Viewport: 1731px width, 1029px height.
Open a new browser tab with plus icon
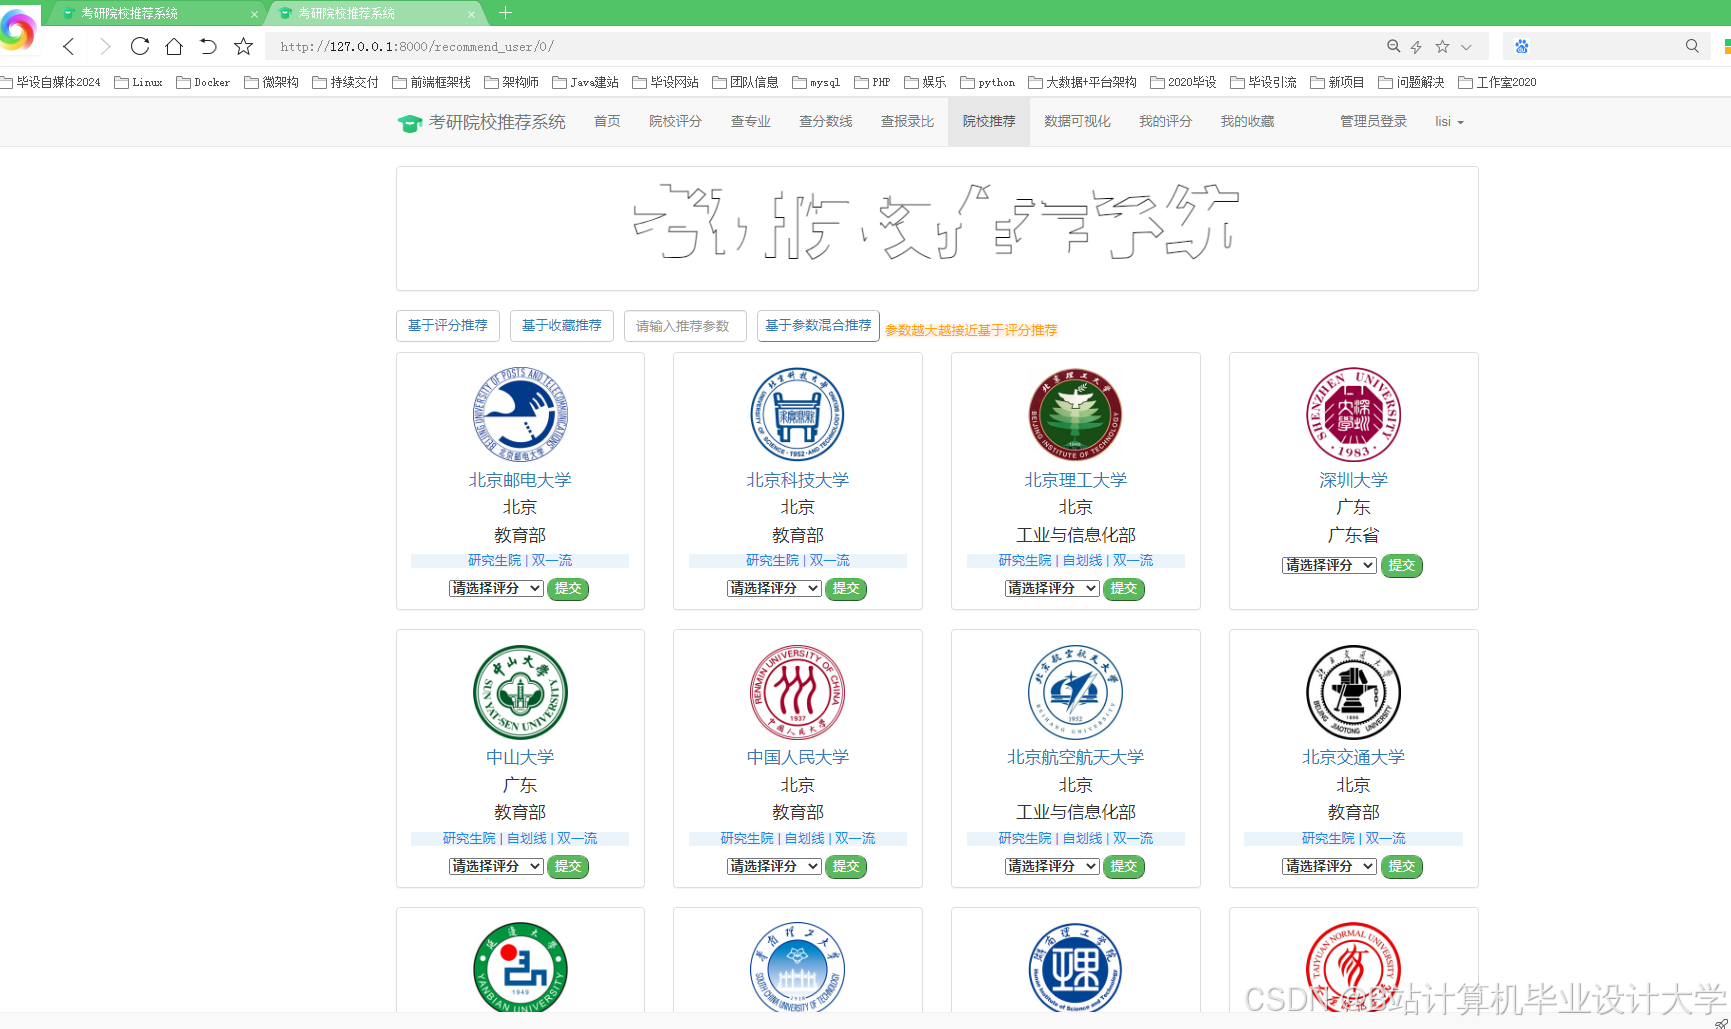click(x=505, y=13)
